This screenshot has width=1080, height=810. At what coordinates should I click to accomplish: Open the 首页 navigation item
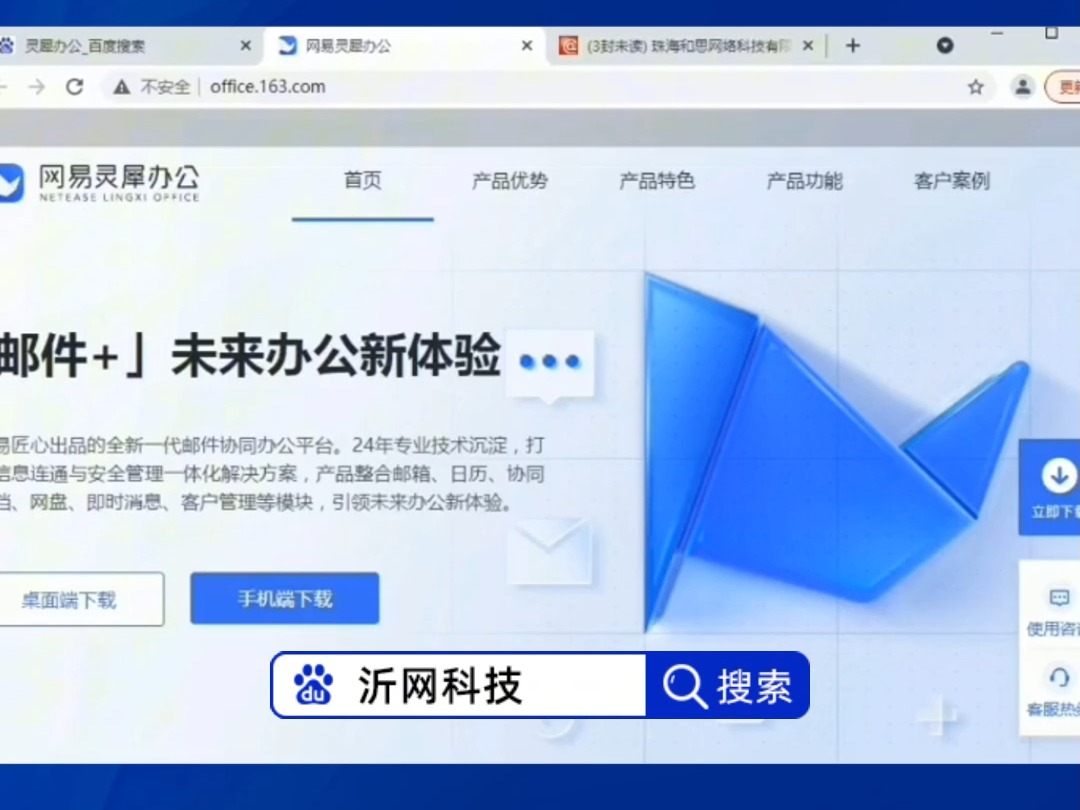[362, 180]
